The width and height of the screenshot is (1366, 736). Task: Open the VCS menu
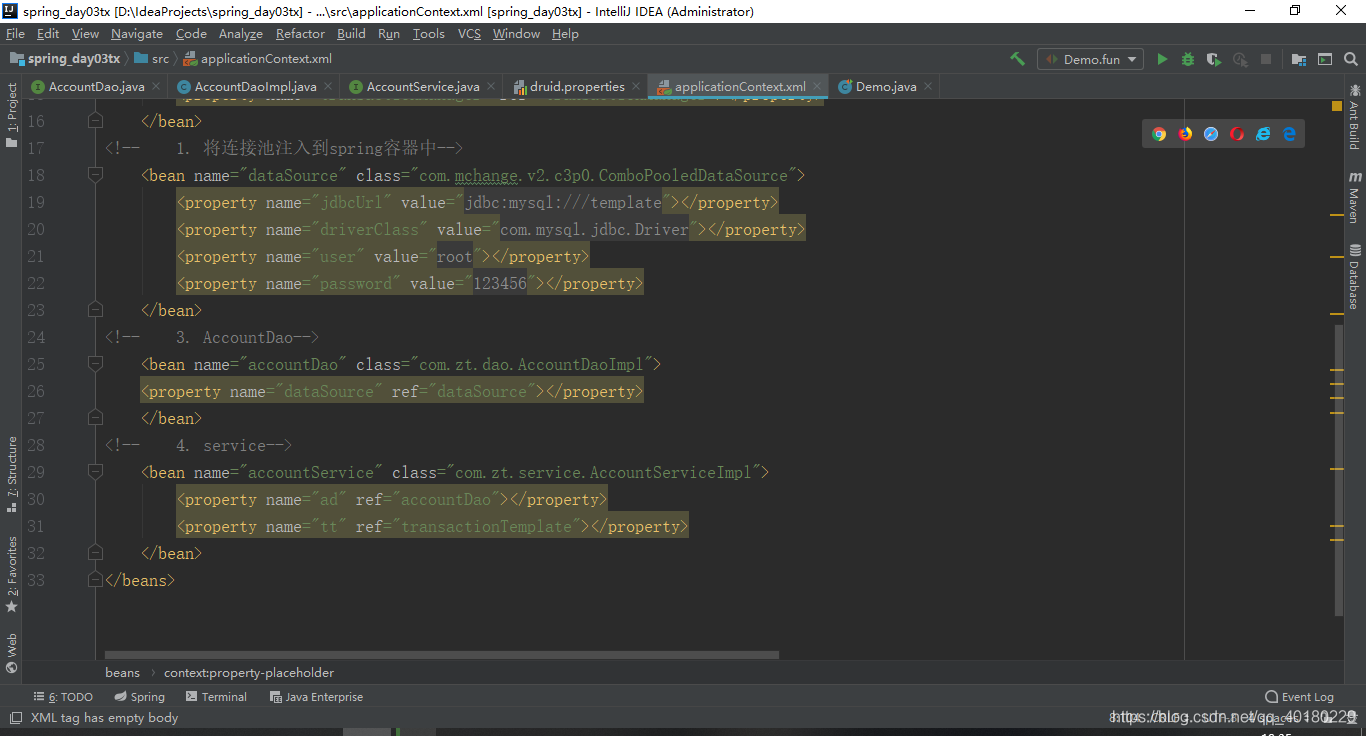(469, 33)
